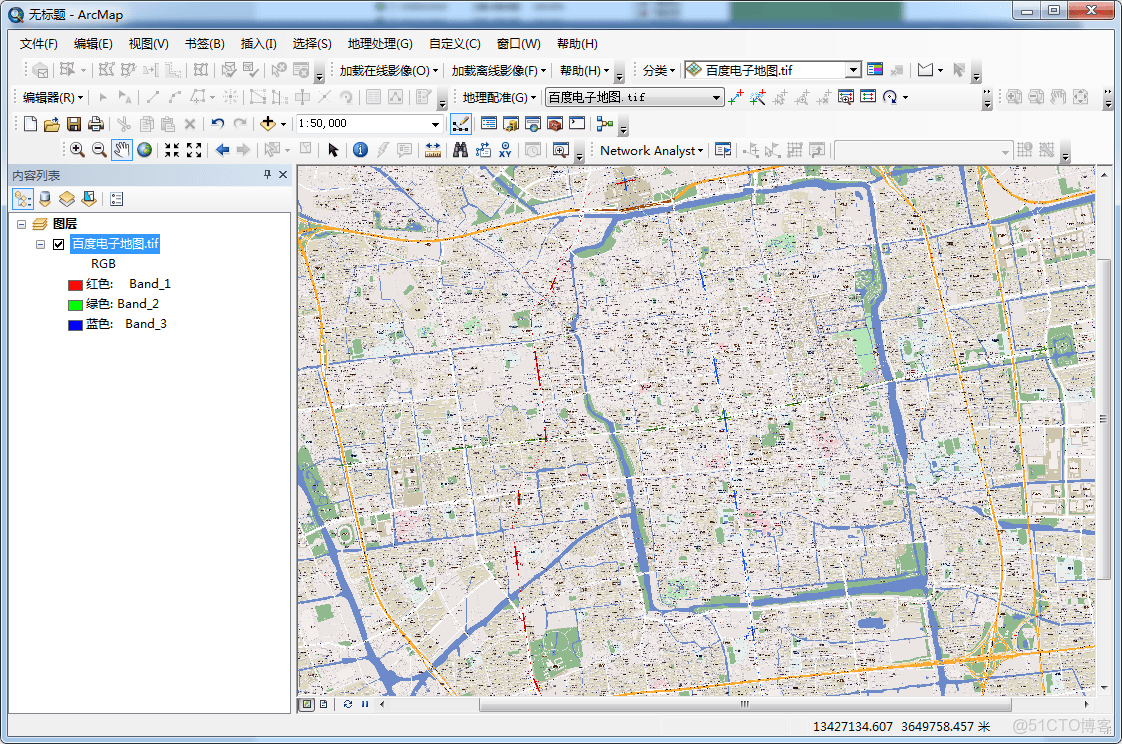This screenshot has width=1122, height=744.
Task: Click the pin on 内容列表 panel
Action: pyautogui.click(x=268, y=174)
